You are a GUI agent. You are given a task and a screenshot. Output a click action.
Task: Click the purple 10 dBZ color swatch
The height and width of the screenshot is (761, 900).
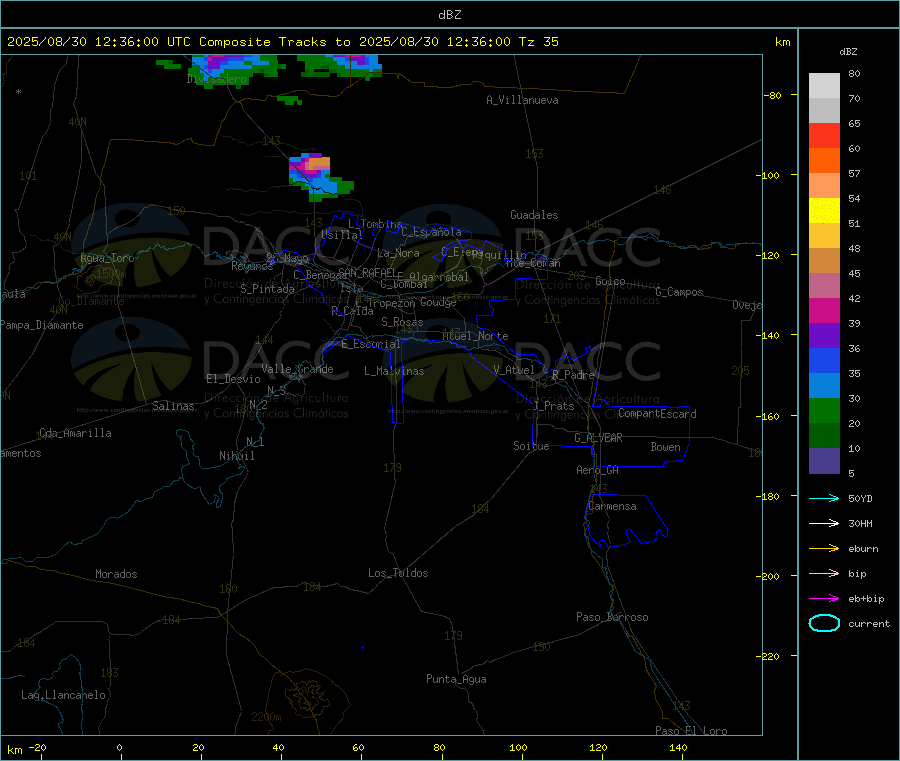pos(824,461)
